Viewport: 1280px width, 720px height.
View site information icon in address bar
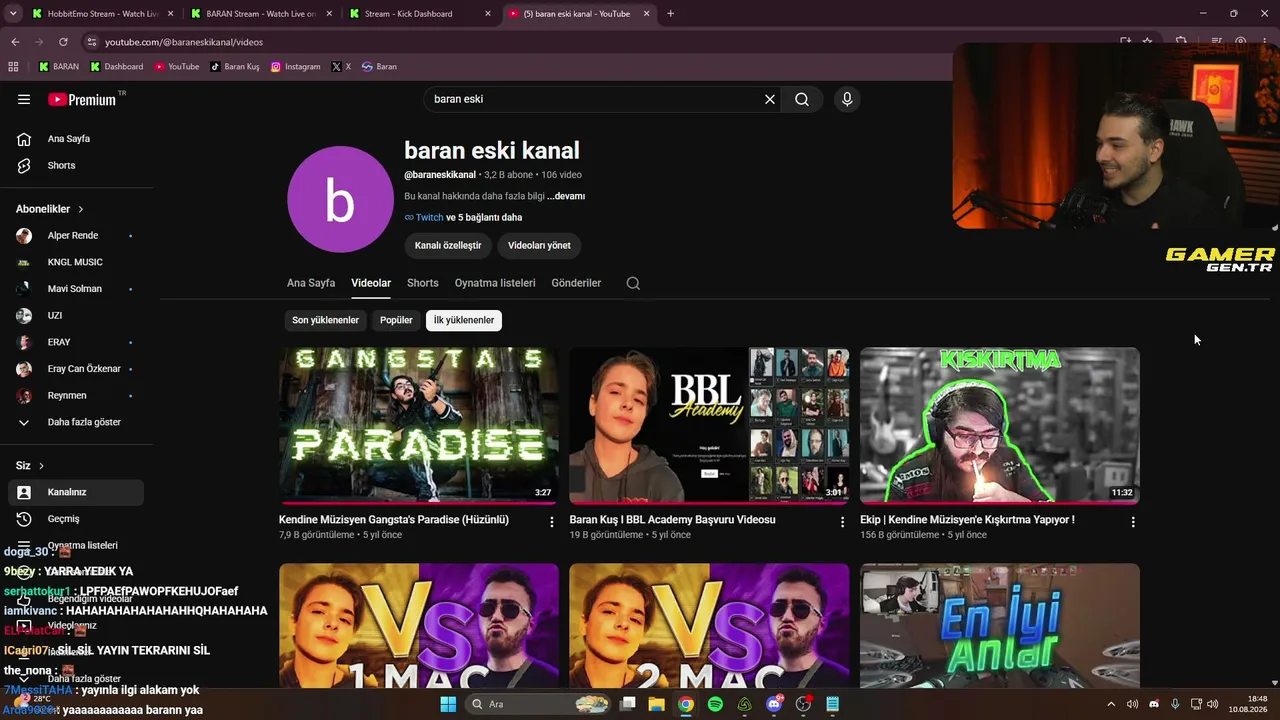click(x=92, y=42)
